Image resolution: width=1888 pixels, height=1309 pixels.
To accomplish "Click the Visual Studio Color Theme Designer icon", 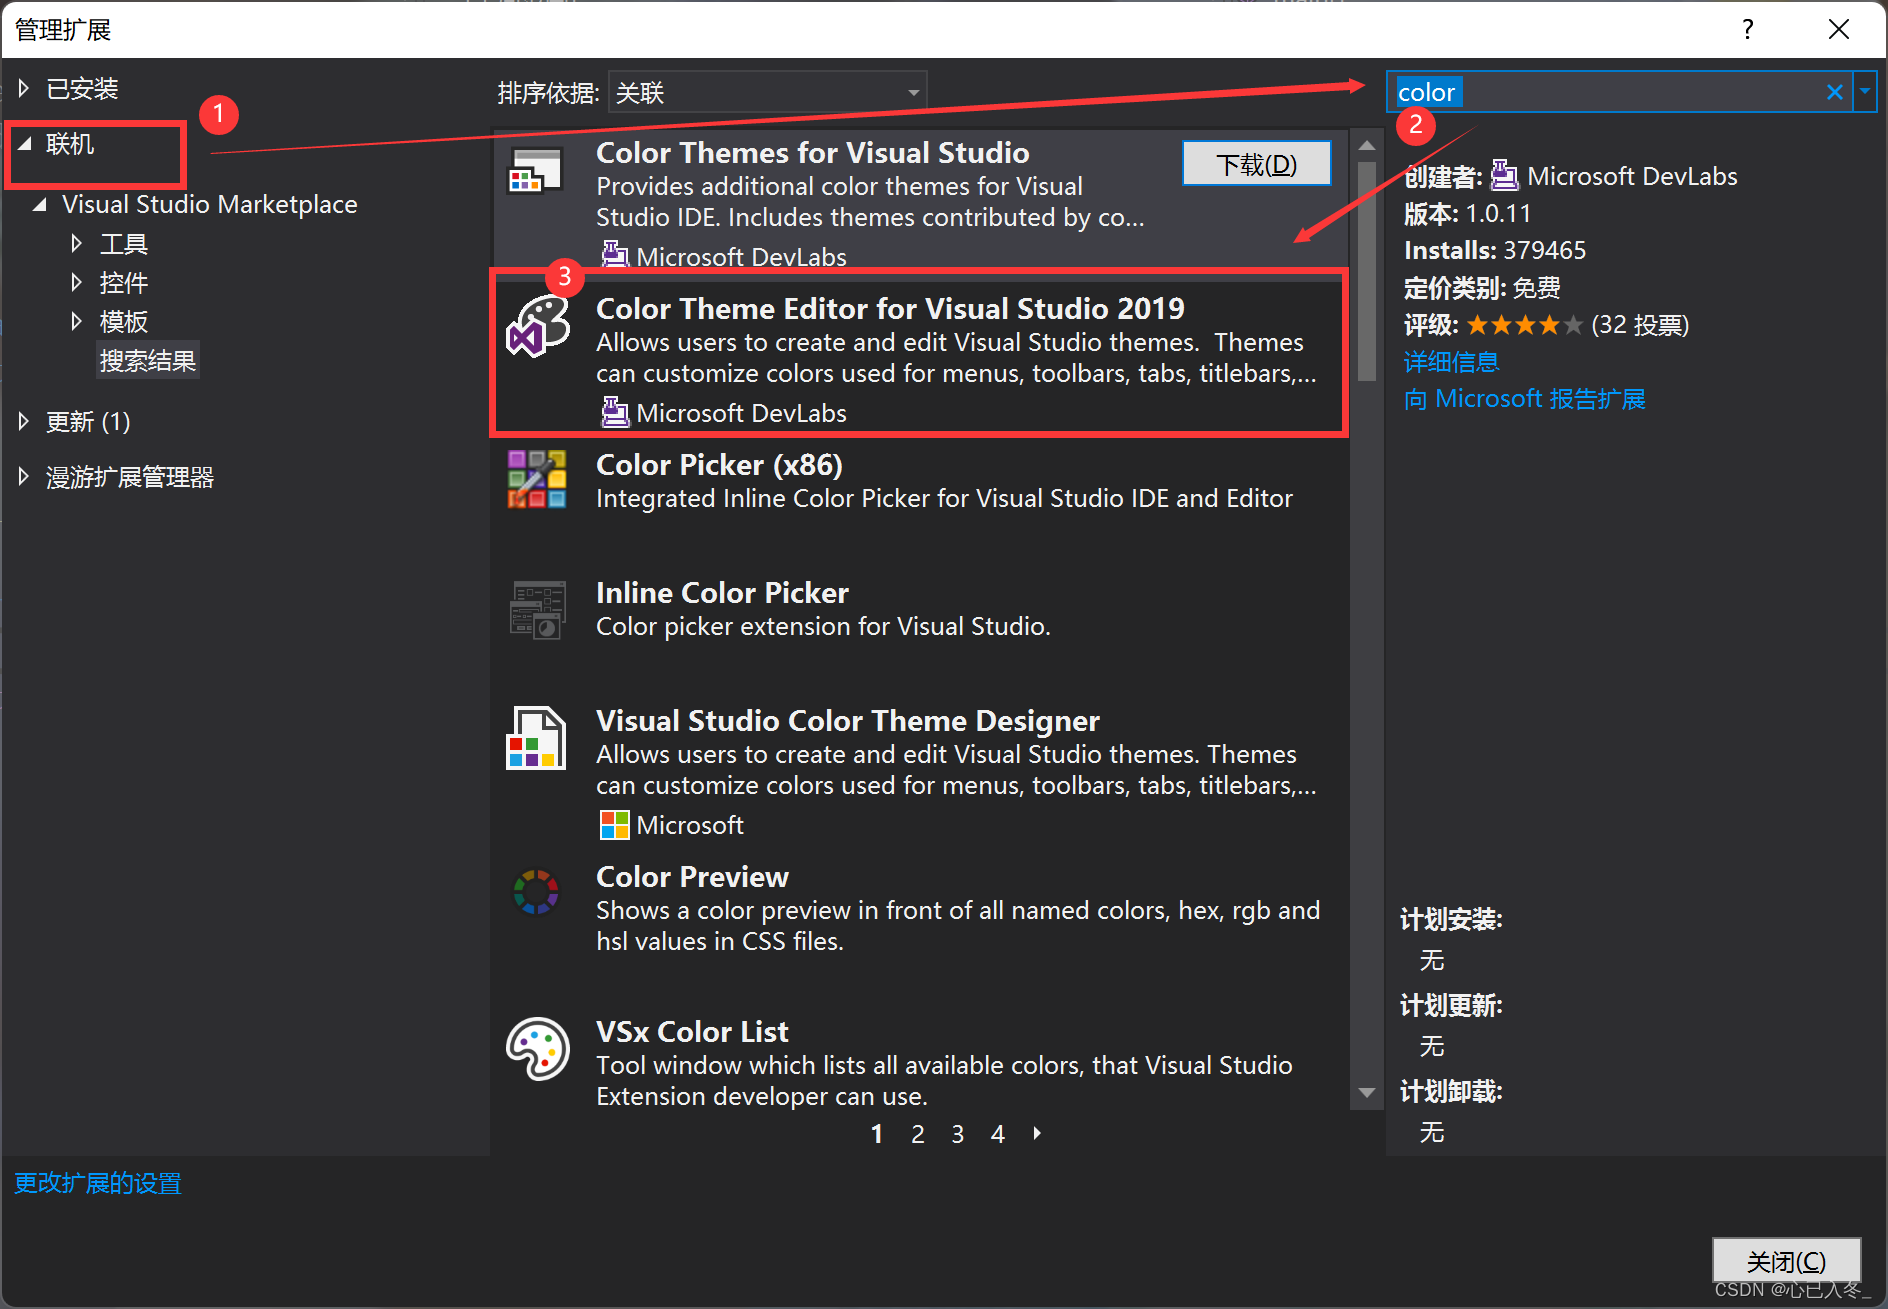I will (x=536, y=738).
